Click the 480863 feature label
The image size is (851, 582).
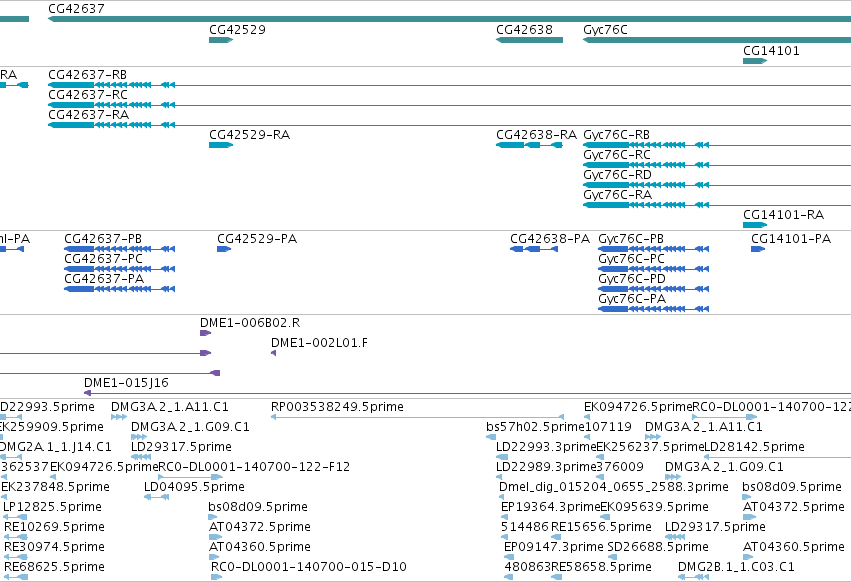(x=528, y=567)
